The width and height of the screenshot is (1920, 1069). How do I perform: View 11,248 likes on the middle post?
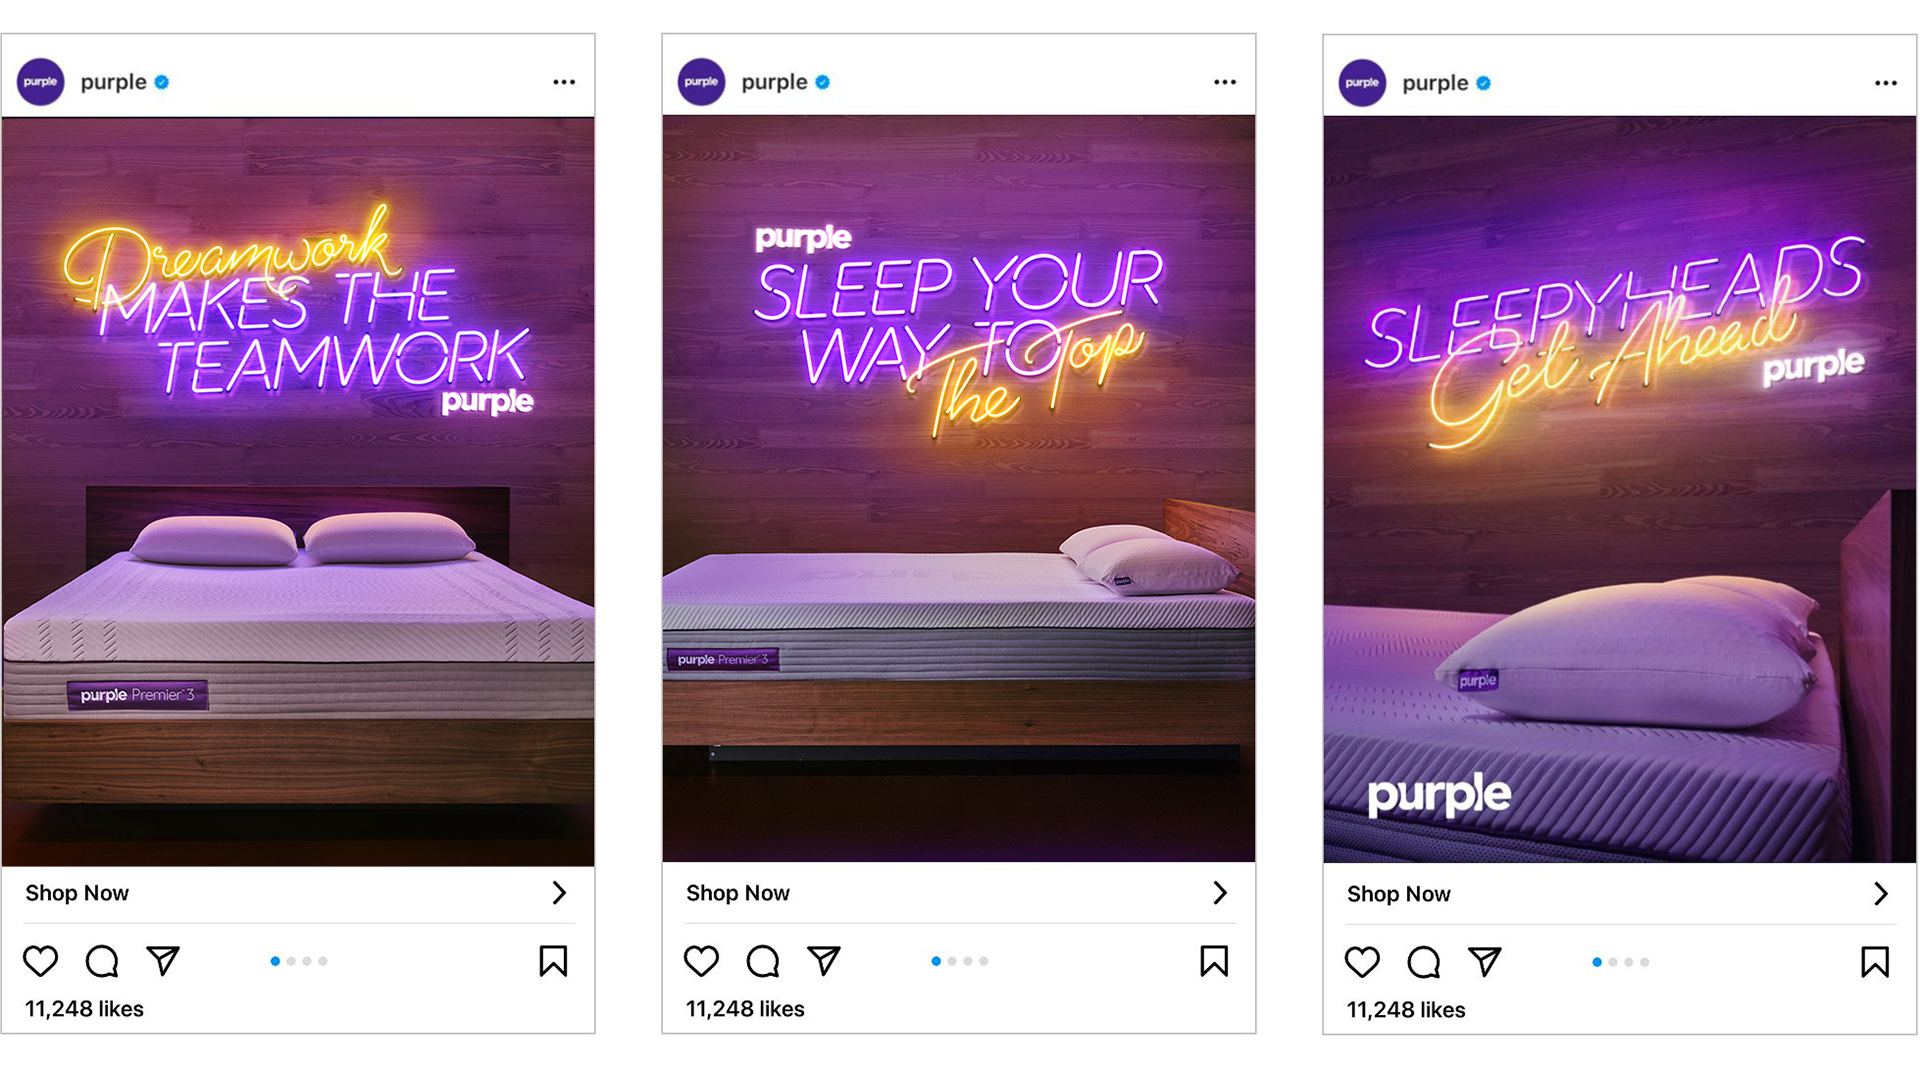point(745,1009)
